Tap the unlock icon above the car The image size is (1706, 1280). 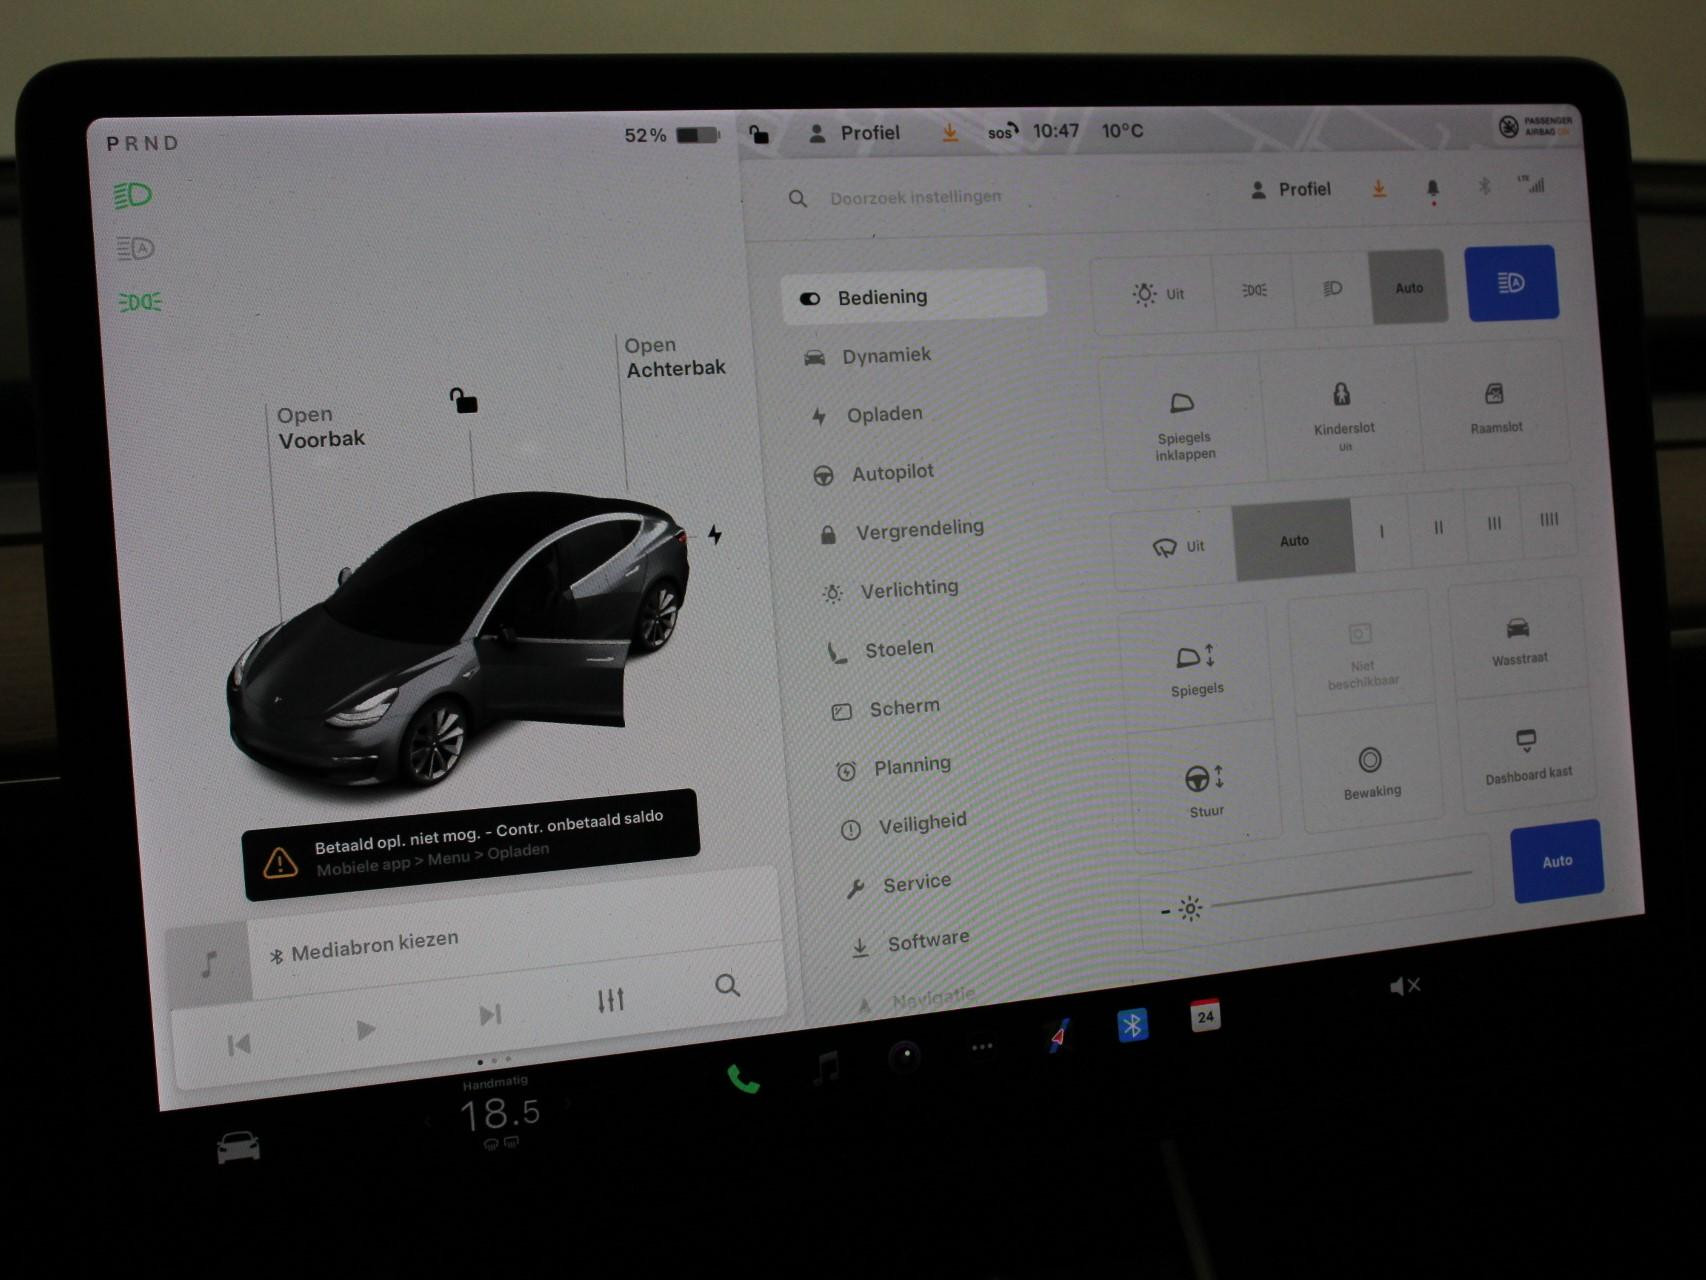tap(463, 400)
